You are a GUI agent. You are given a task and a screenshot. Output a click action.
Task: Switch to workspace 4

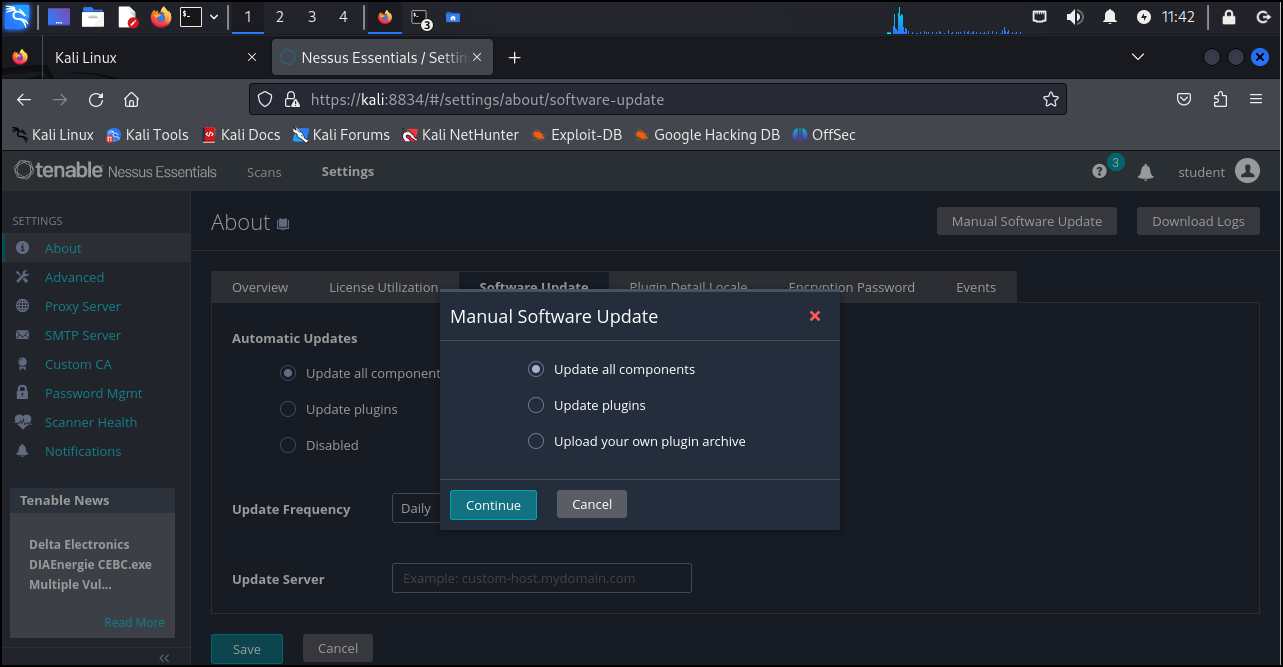(343, 17)
